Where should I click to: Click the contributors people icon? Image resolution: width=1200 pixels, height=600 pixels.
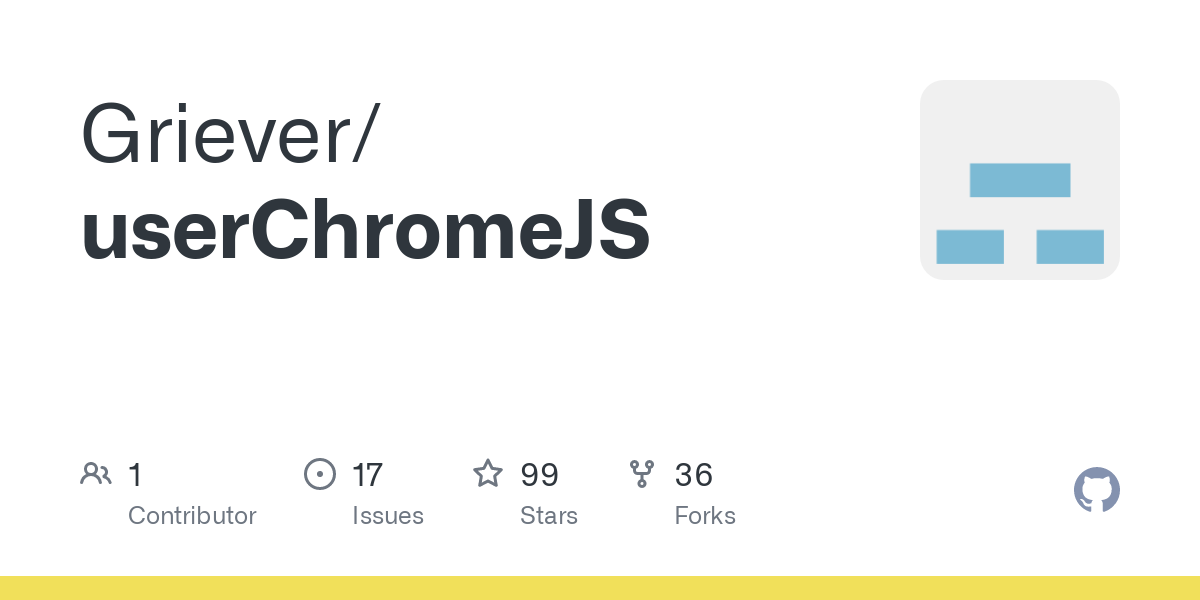[95, 474]
